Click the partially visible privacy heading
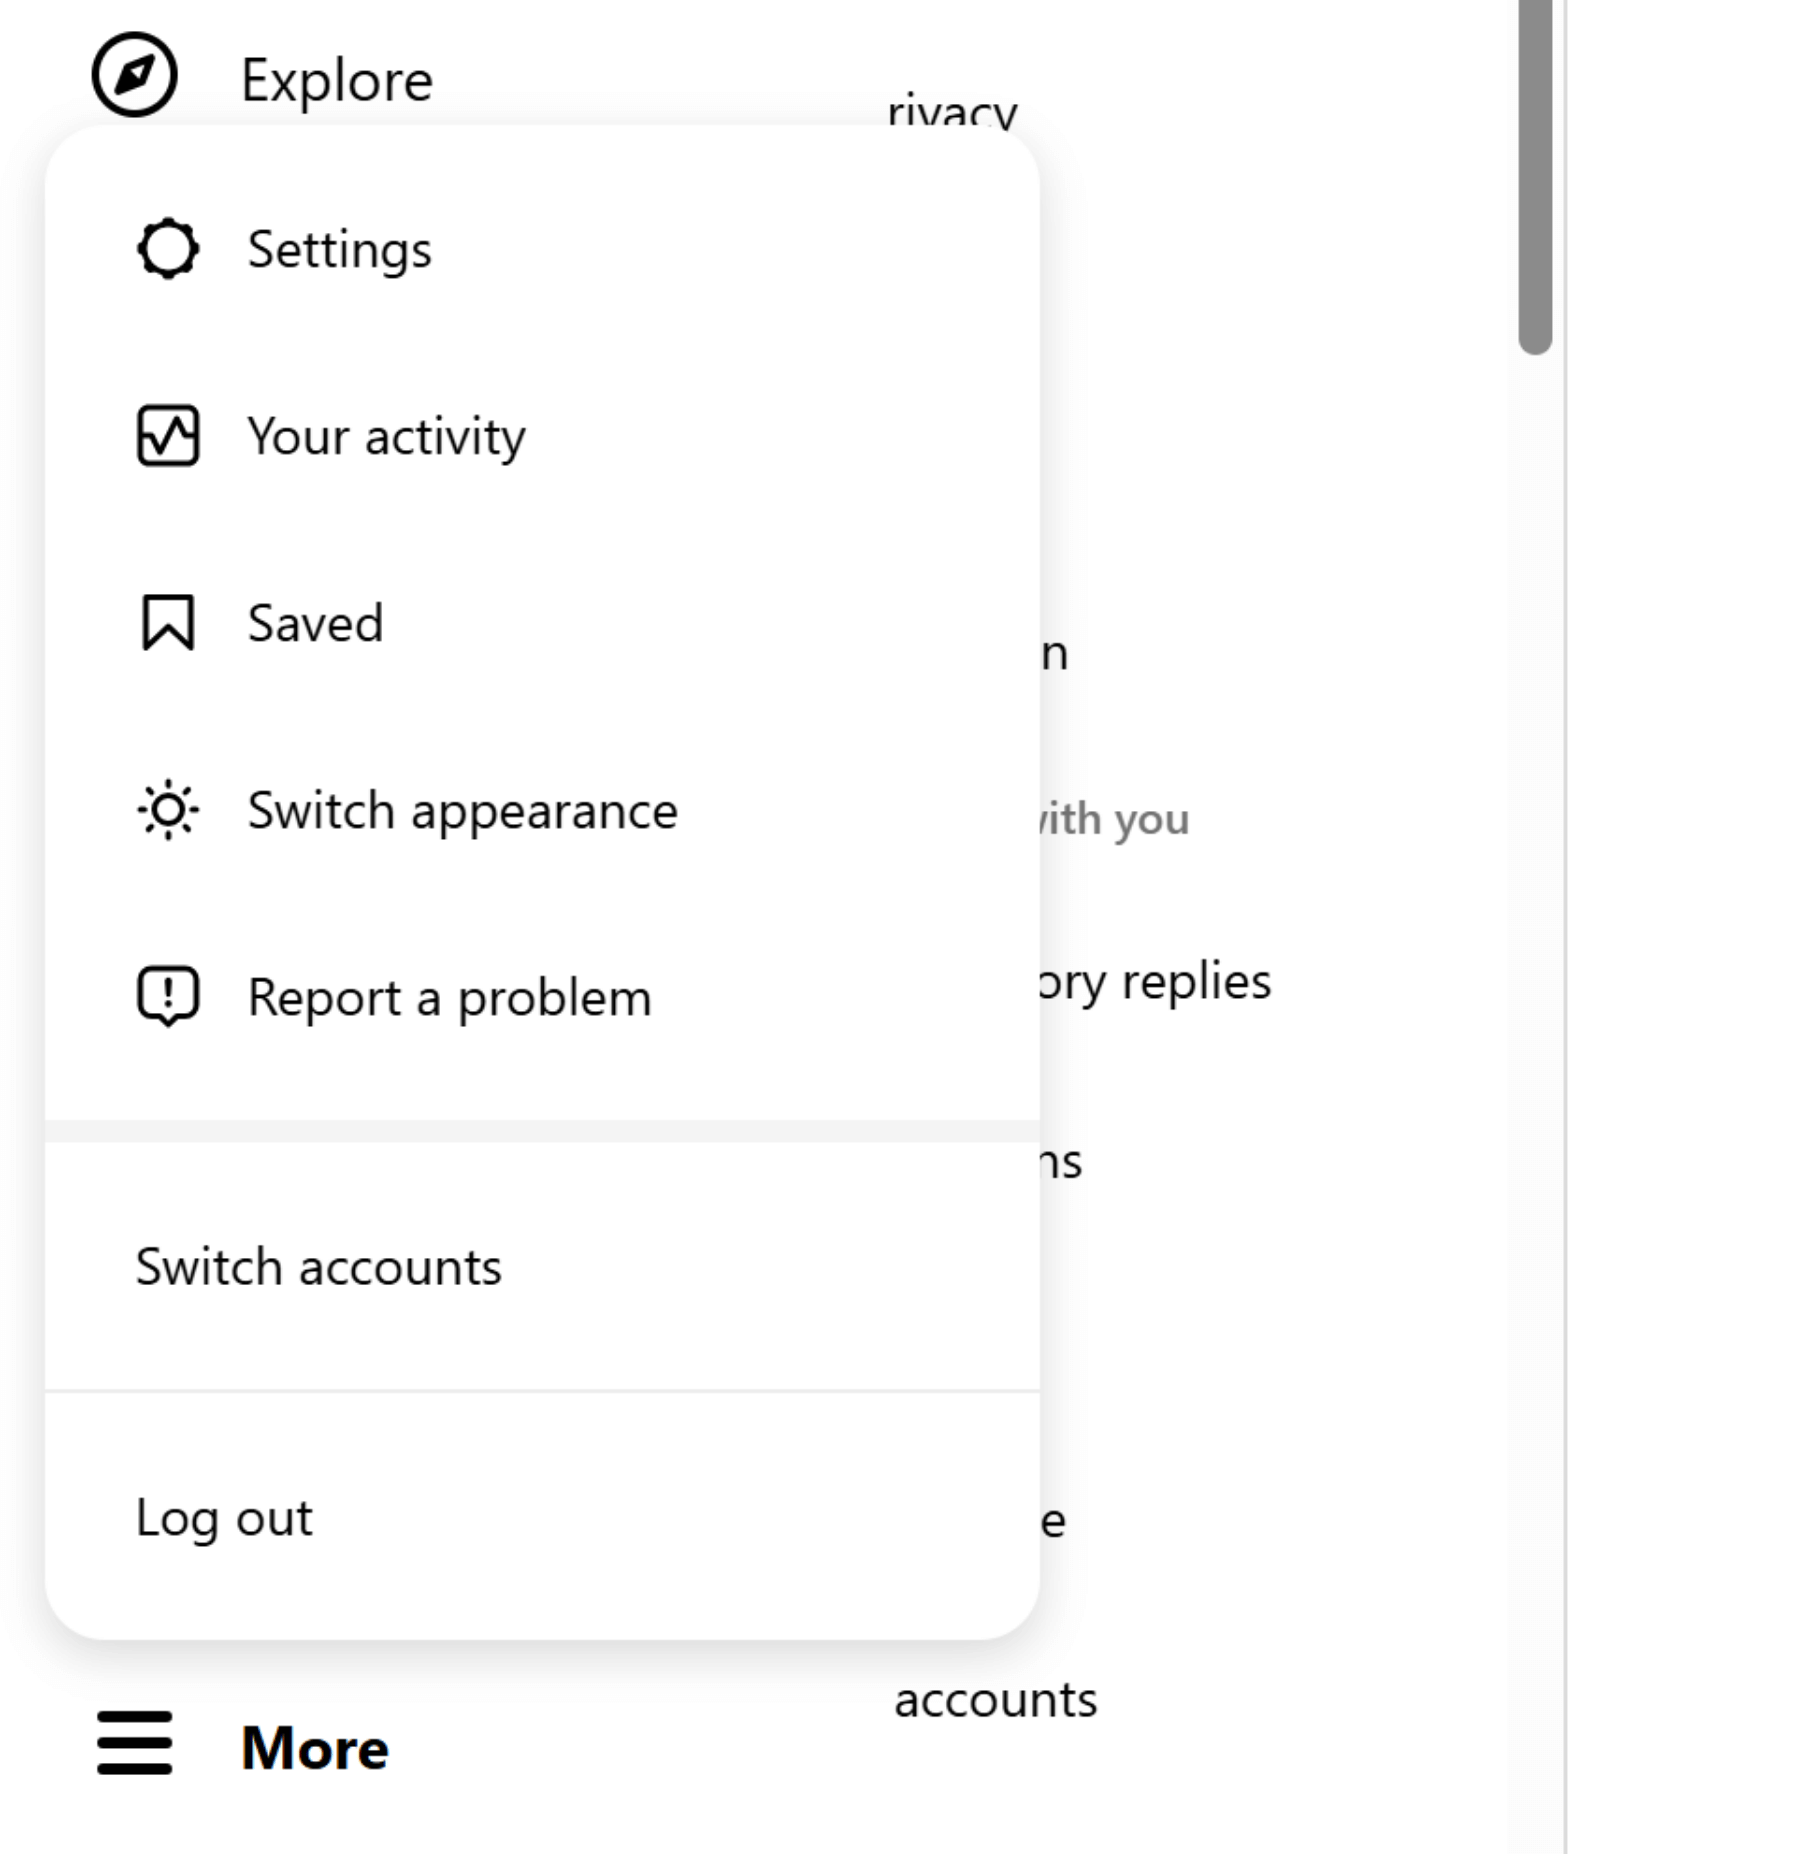 (x=952, y=111)
